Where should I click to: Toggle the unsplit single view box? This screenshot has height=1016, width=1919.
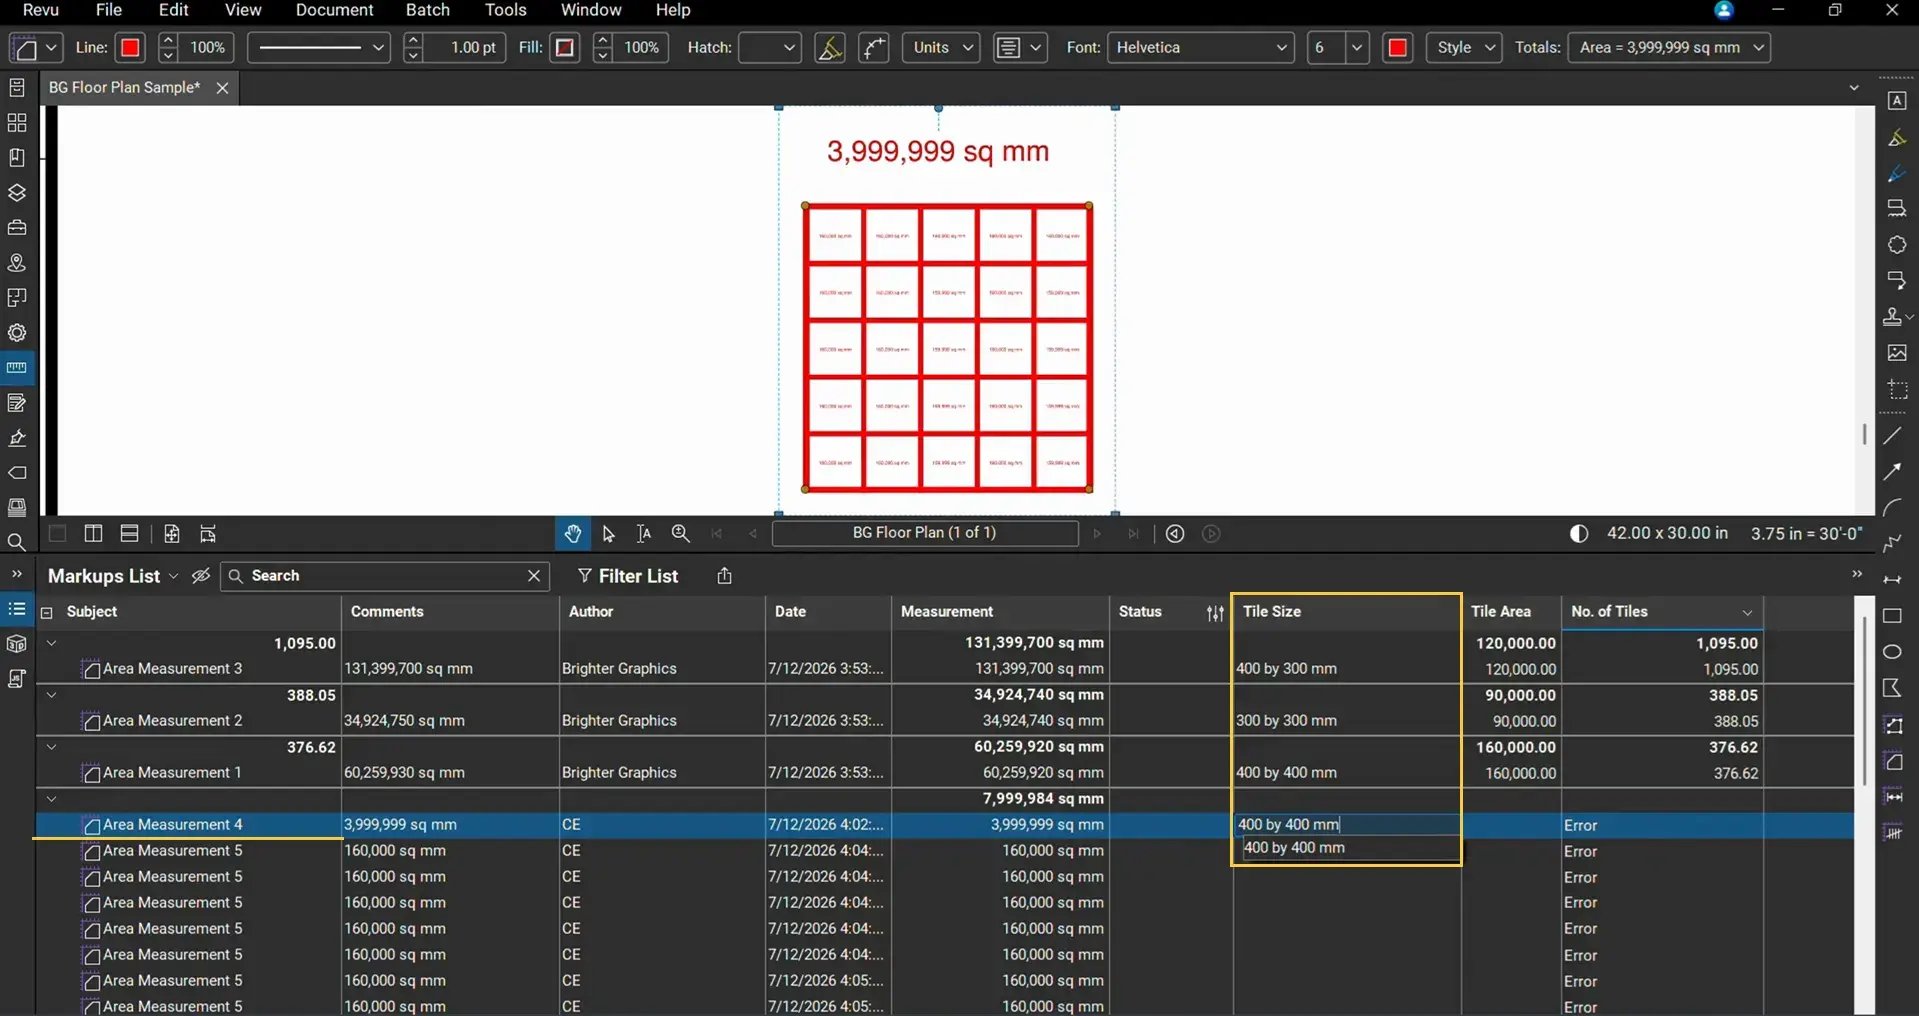coord(58,534)
